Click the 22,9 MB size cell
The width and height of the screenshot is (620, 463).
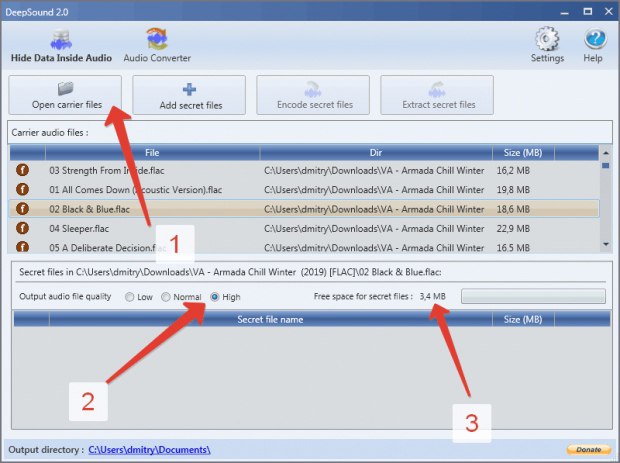(513, 229)
